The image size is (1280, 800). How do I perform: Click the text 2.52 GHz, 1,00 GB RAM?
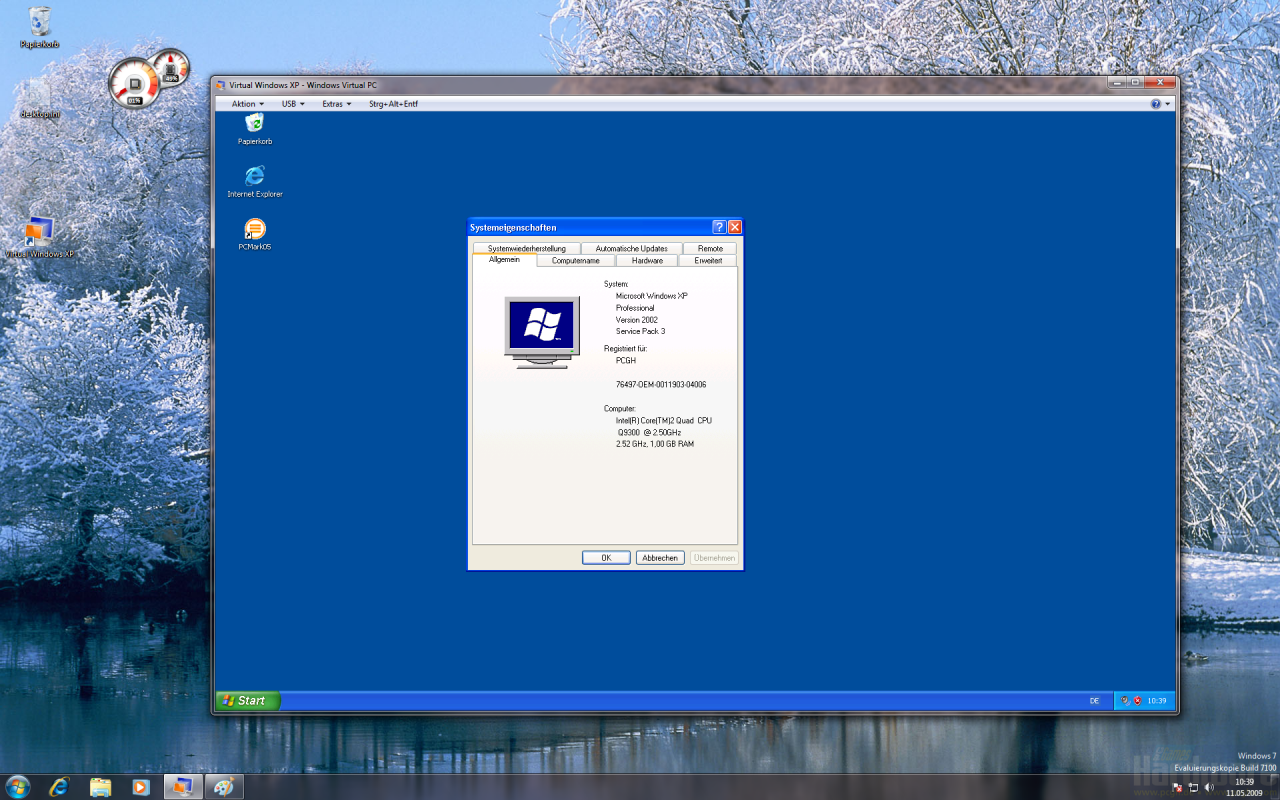coord(655,443)
